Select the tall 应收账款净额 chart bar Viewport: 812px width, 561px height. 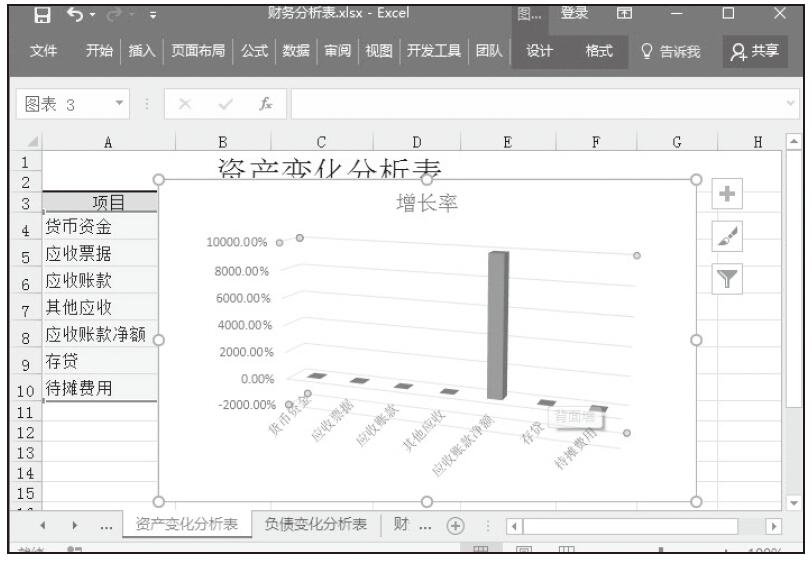[x=497, y=325]
